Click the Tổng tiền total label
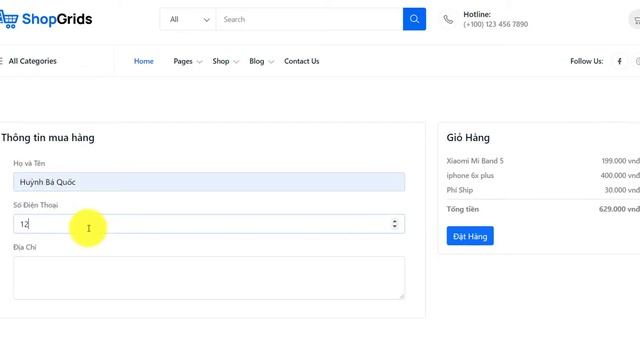The height and width of the screenshot is (360, 640). click(x=462, y=209)
